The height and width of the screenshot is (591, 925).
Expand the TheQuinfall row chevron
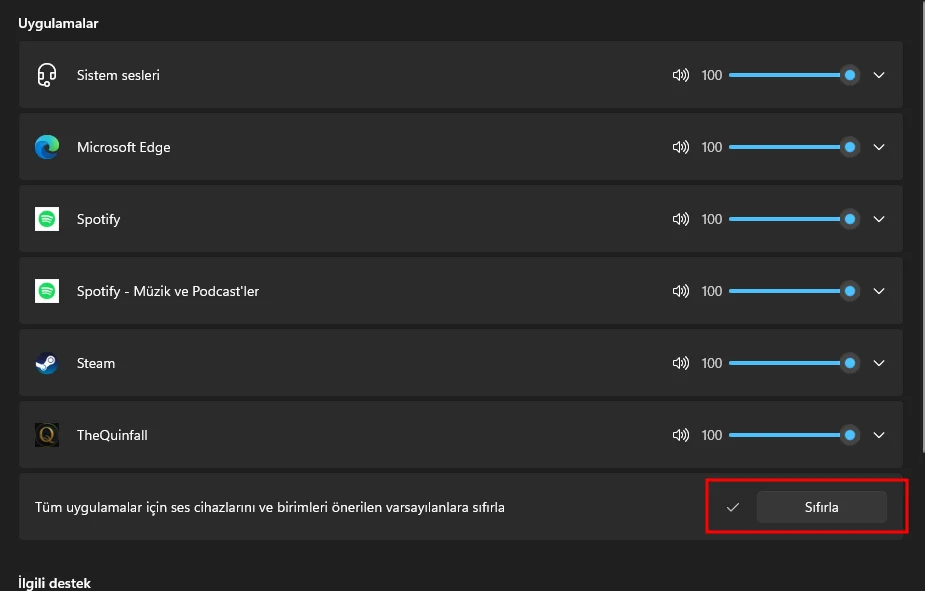coord(879,435)
